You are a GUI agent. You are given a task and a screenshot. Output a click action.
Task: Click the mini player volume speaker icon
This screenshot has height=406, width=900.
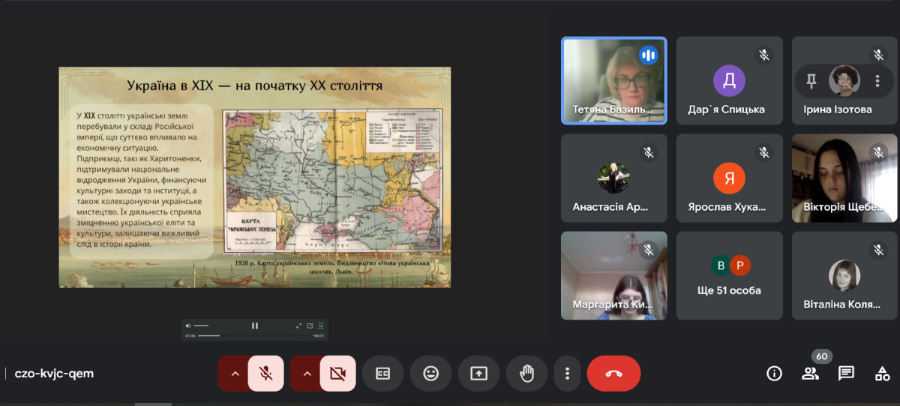click(x=188, y=326)
